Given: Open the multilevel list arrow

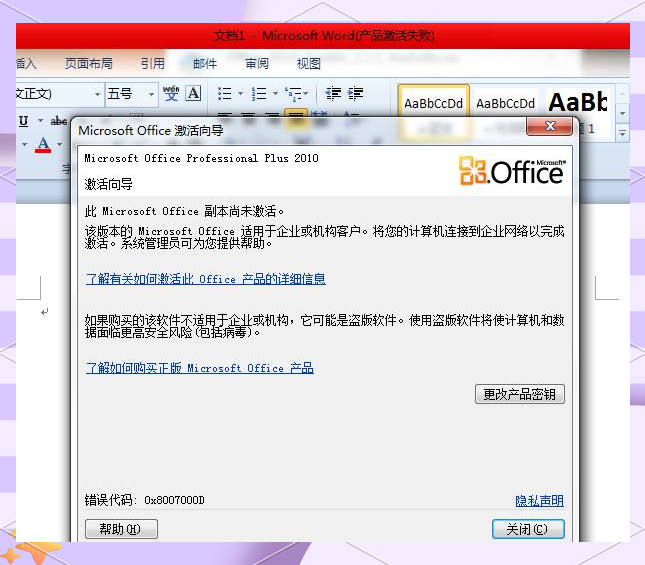Looking at the screenshot, I should tap(306, 93).
